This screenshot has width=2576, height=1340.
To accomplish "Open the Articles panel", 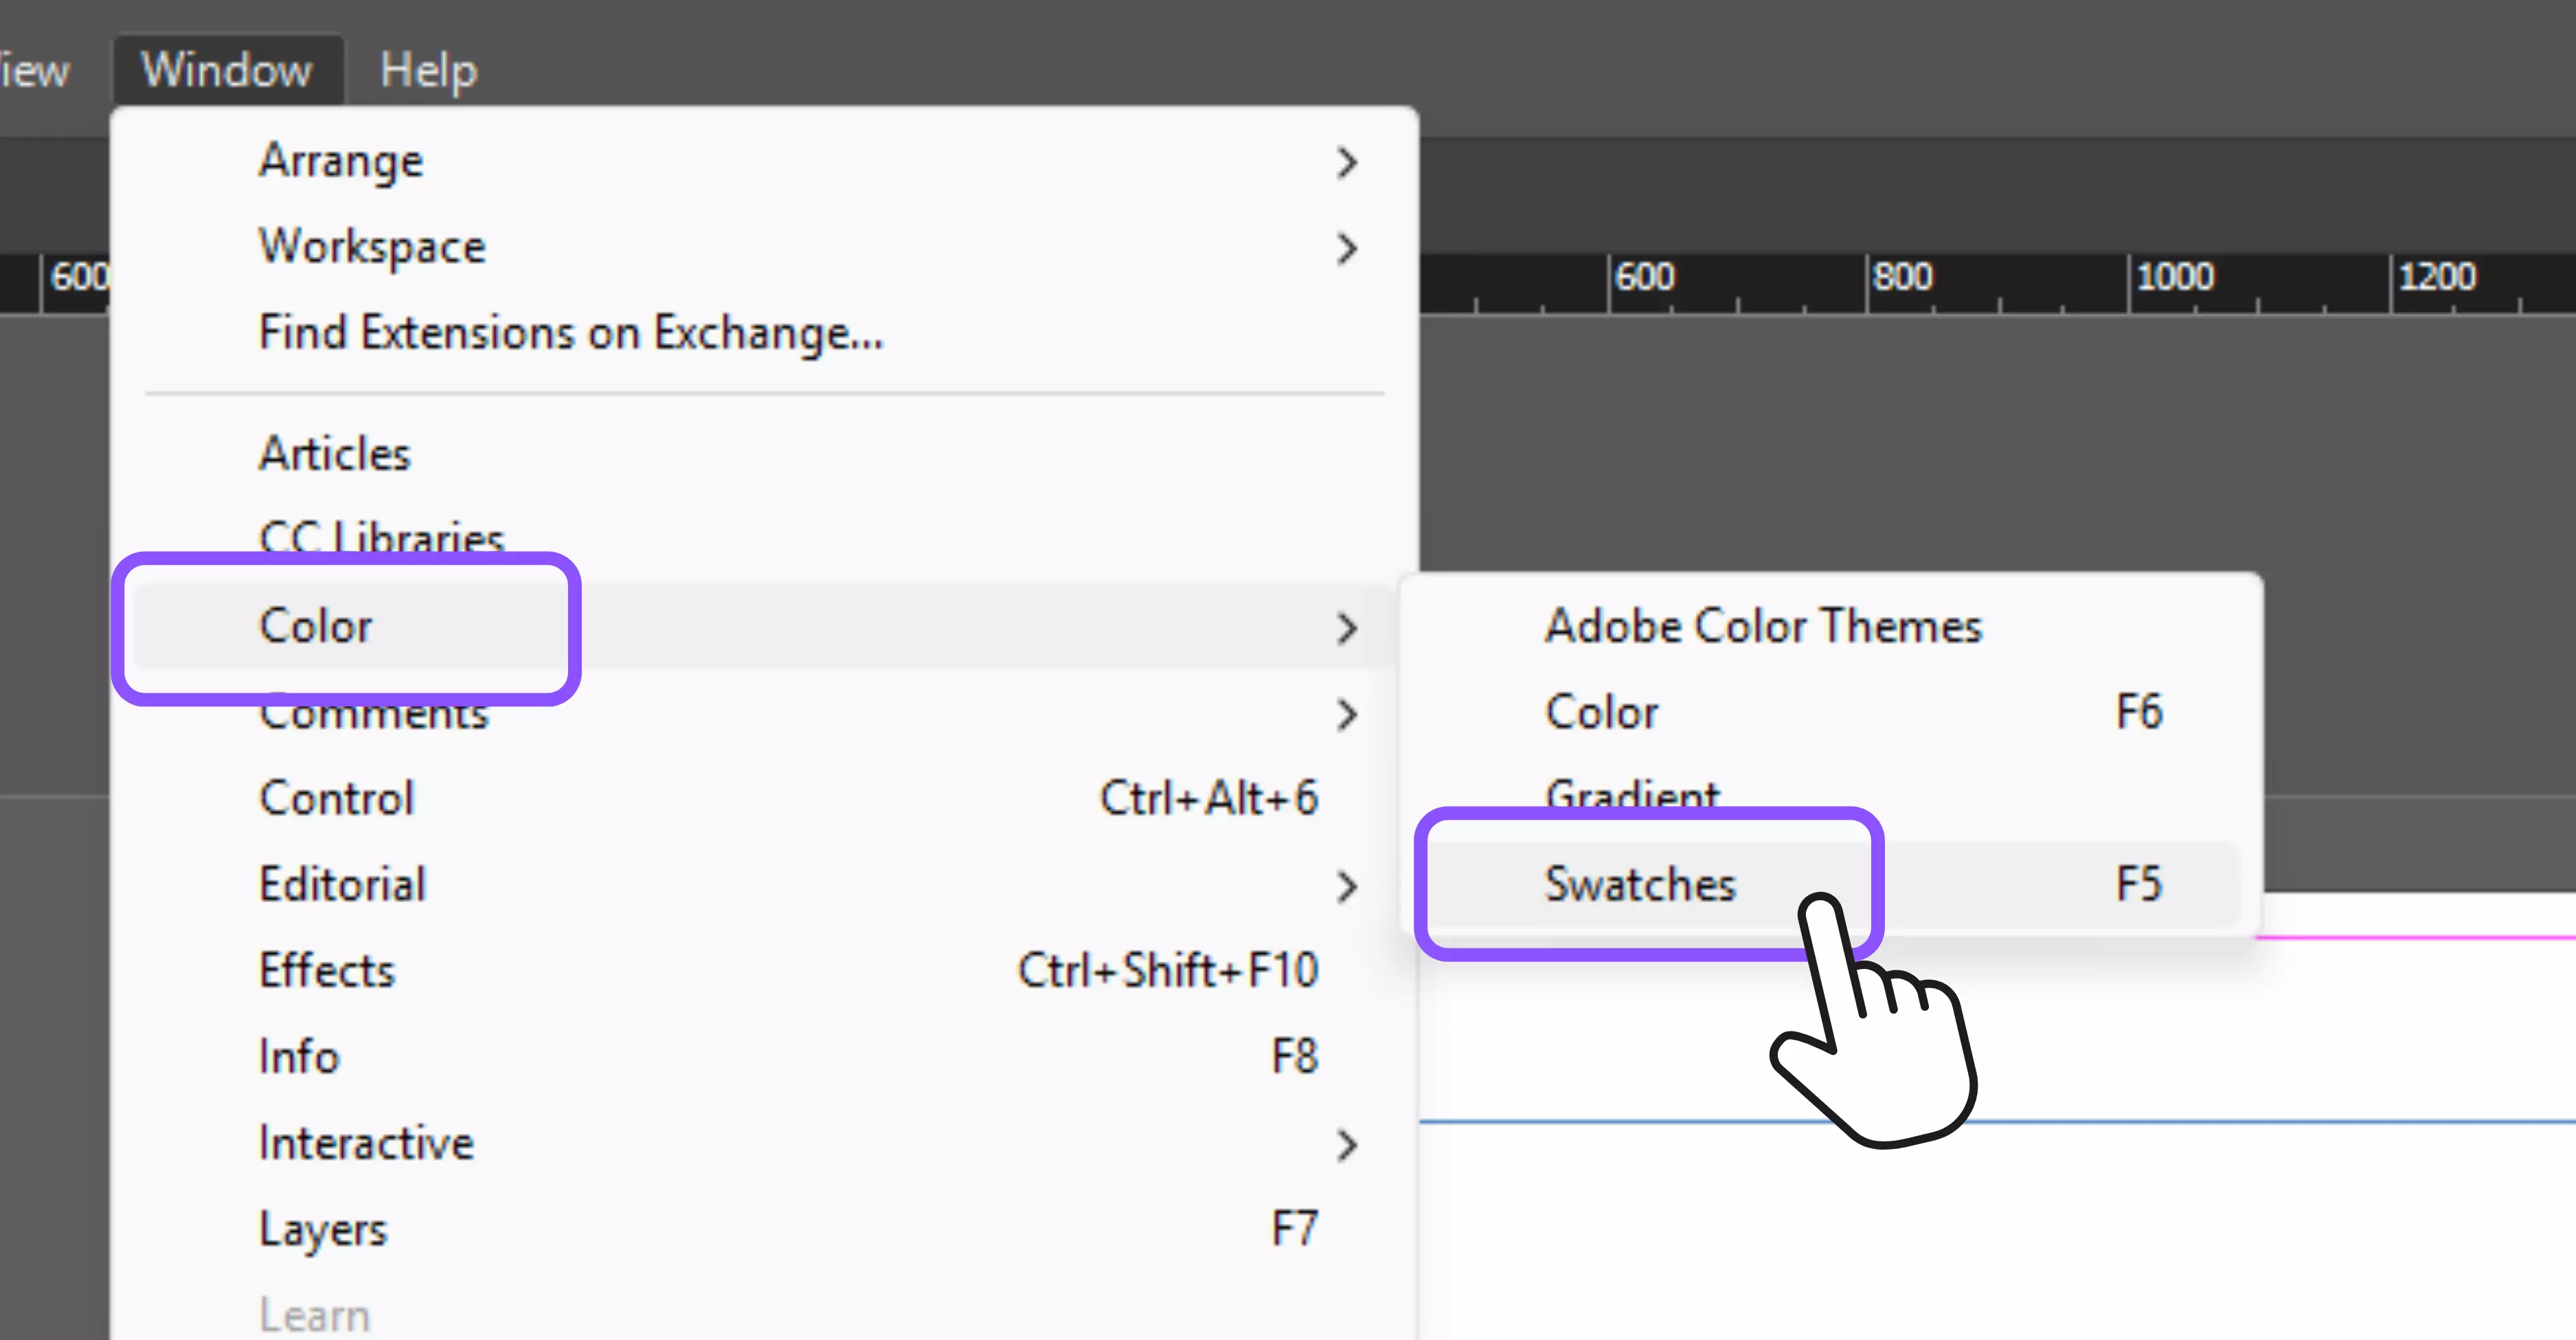I will 335,454.
